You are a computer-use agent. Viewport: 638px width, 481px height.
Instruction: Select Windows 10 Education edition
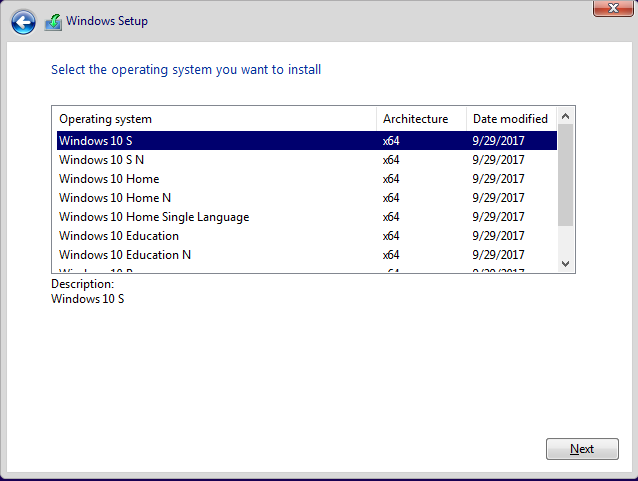pos(119,236)
